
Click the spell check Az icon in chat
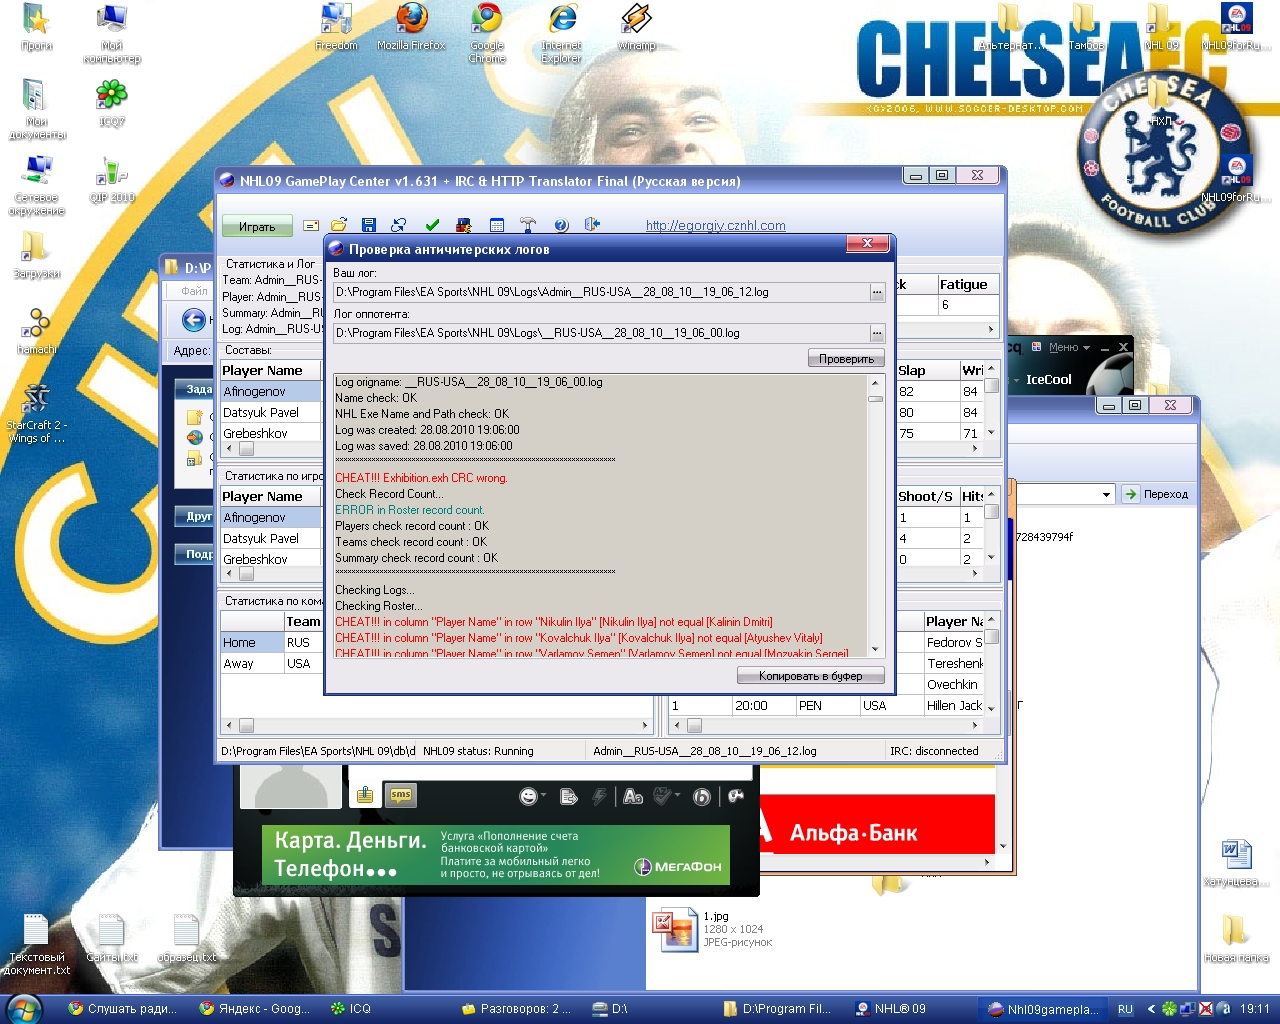click(x=663, y=796)
